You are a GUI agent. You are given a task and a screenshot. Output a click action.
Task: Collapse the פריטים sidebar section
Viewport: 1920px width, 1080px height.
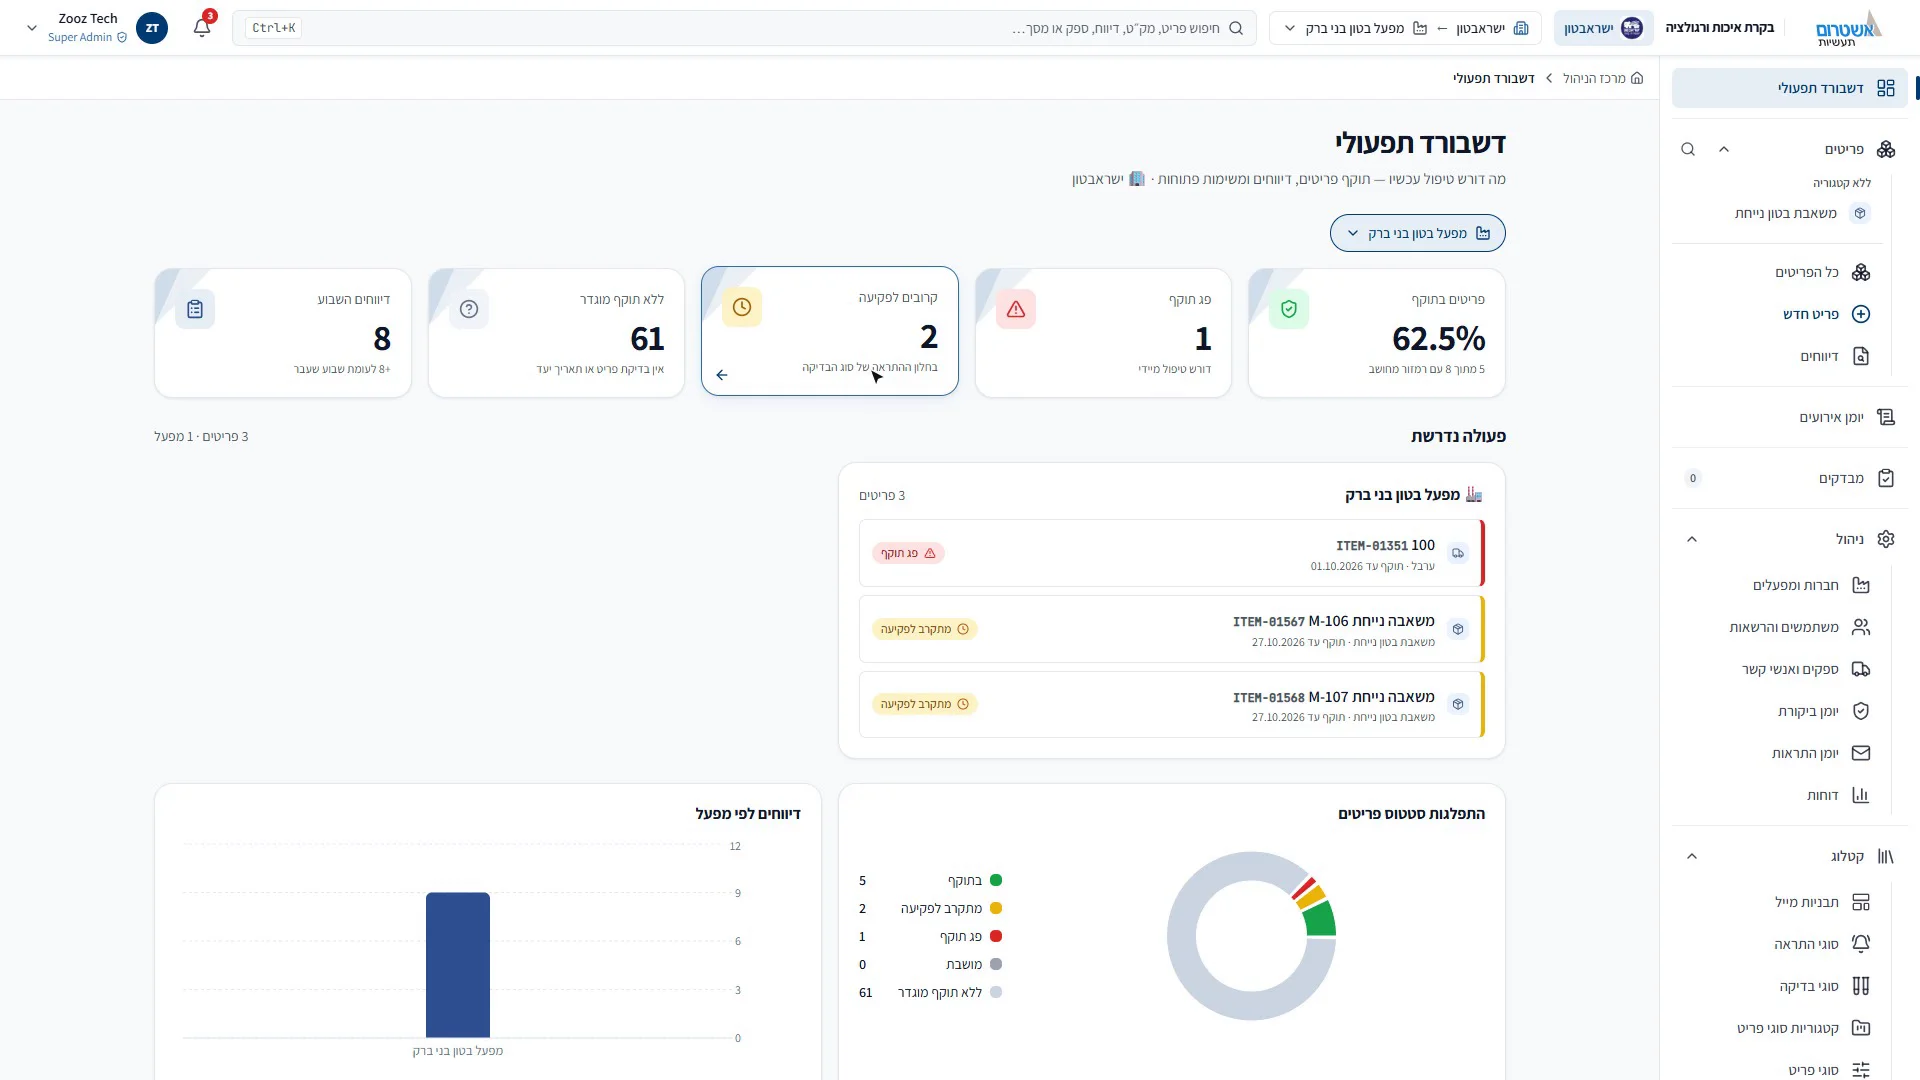(1724, 149)
